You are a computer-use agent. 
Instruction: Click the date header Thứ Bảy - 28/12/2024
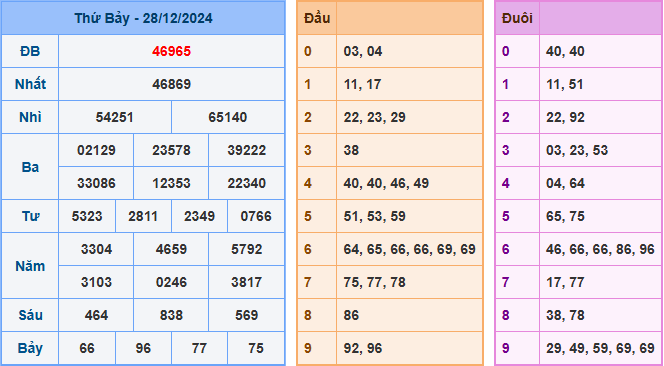(x=144, y=19)
